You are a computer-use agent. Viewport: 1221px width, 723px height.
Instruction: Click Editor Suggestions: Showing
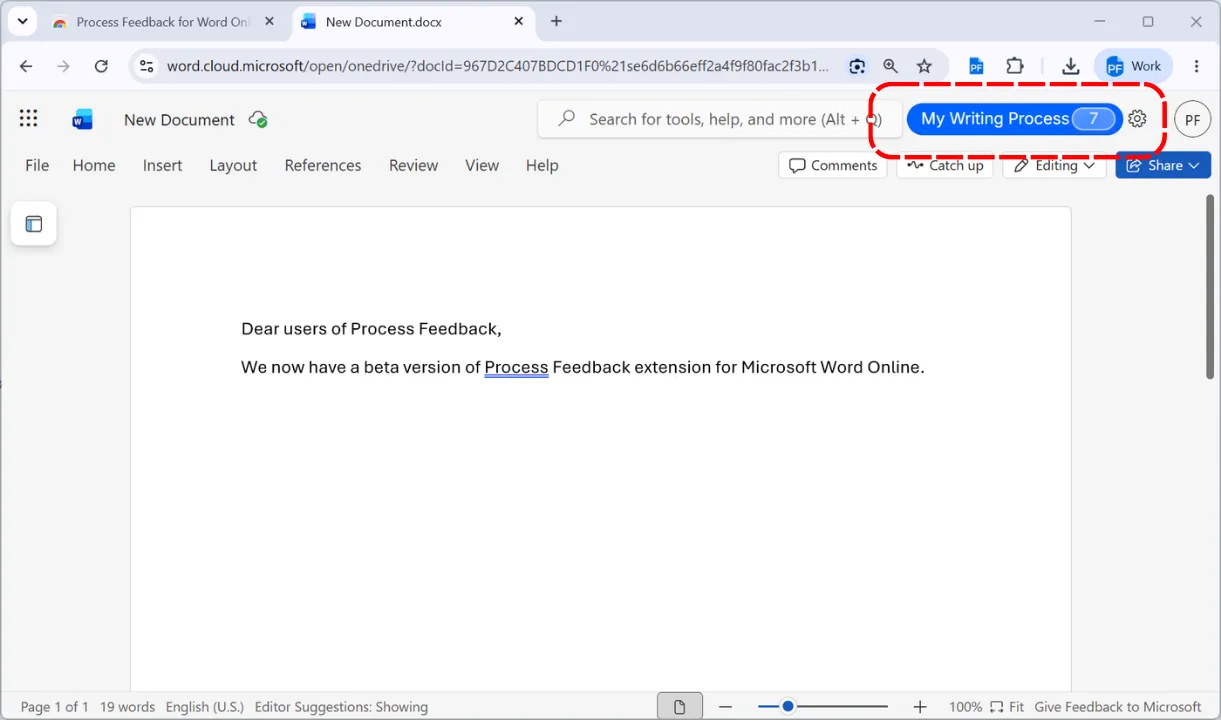coord(341,707)
